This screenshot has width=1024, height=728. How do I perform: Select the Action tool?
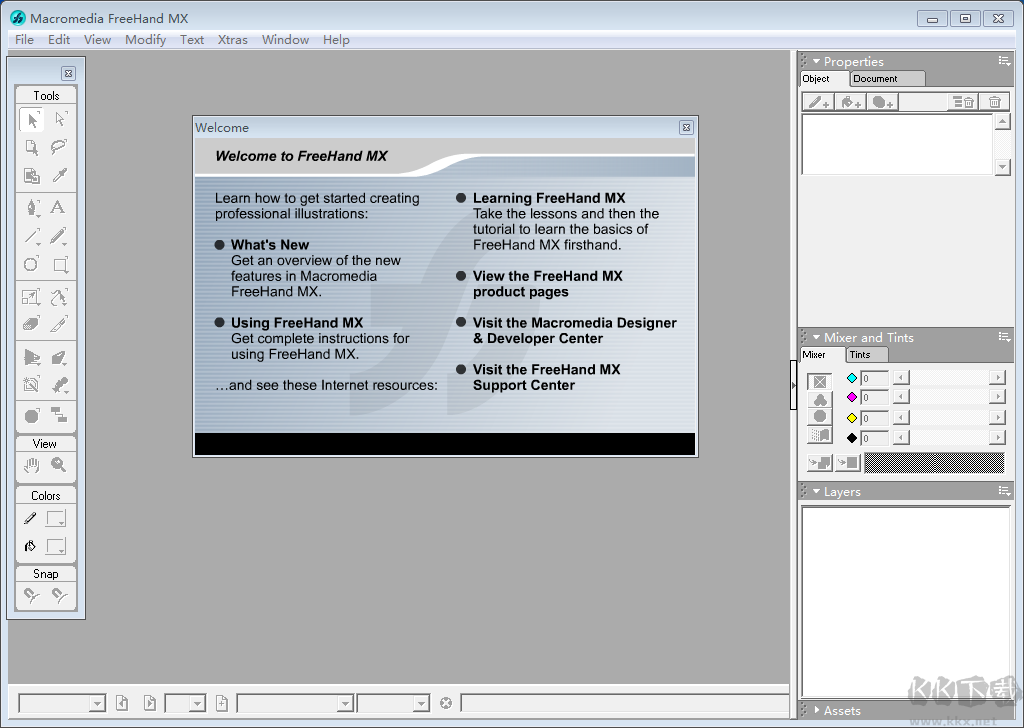31,416
